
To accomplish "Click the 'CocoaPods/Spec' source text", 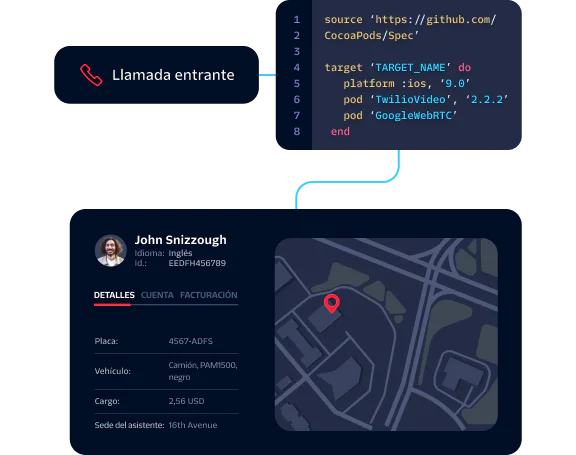I will [x=371, y=36].
